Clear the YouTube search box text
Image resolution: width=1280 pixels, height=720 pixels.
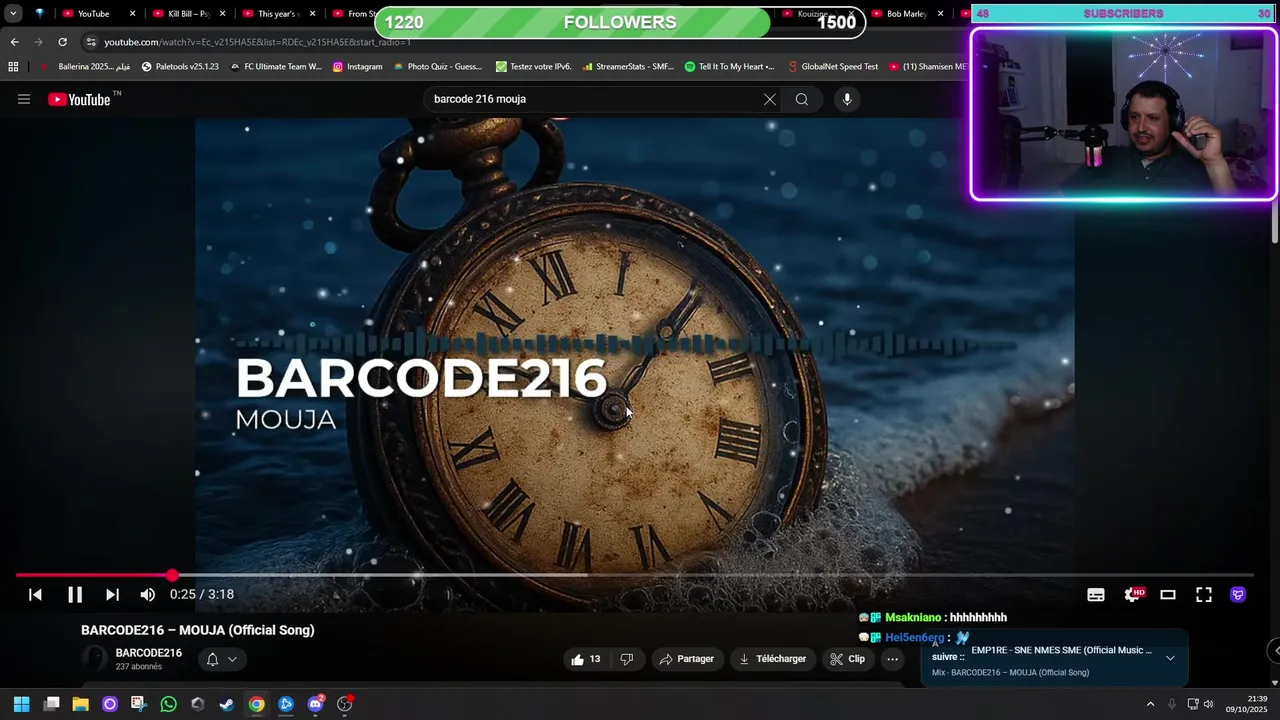click(769, 99)
